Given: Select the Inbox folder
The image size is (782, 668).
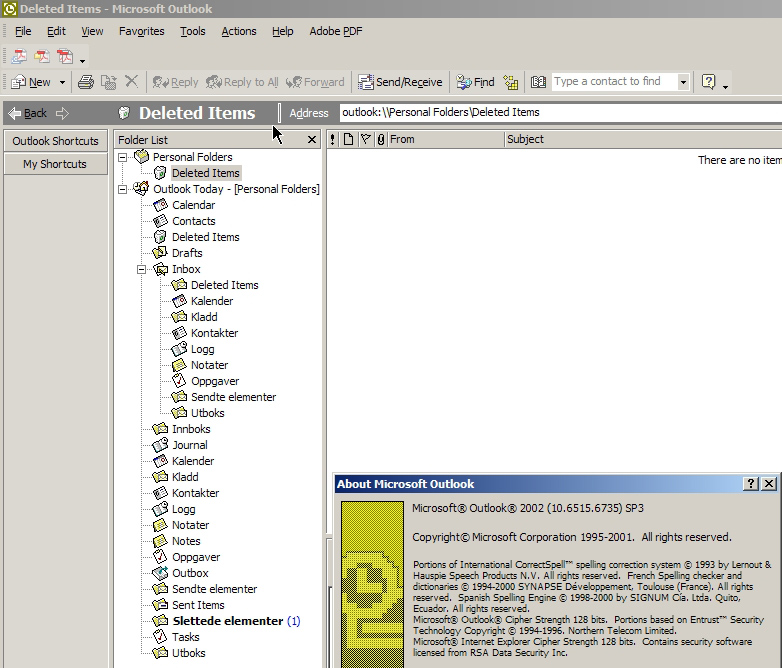Looking at the screenshot, I should (186, 269).
